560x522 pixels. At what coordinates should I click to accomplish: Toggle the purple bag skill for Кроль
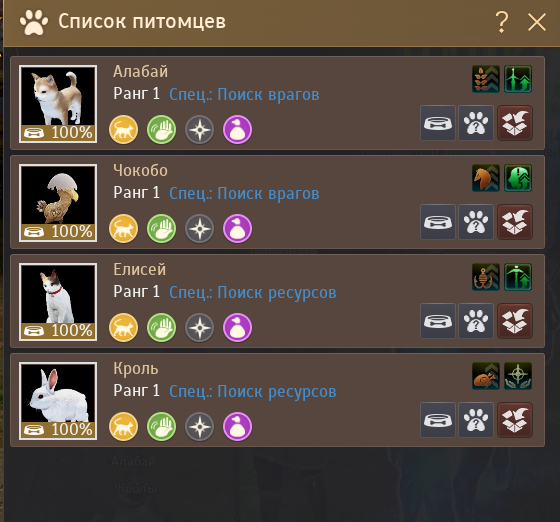pyautogui.click(x=238, y=426)
